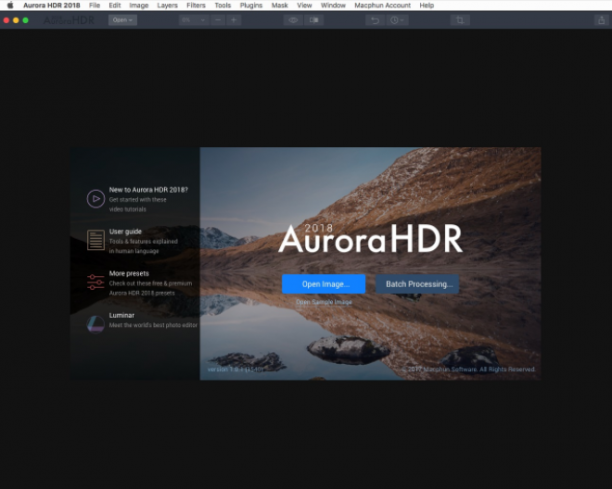Image resolution: width=612 pixels, height=489 pixels.
Task: Open the zoom percentage dropdown
Action: [194, 20]
